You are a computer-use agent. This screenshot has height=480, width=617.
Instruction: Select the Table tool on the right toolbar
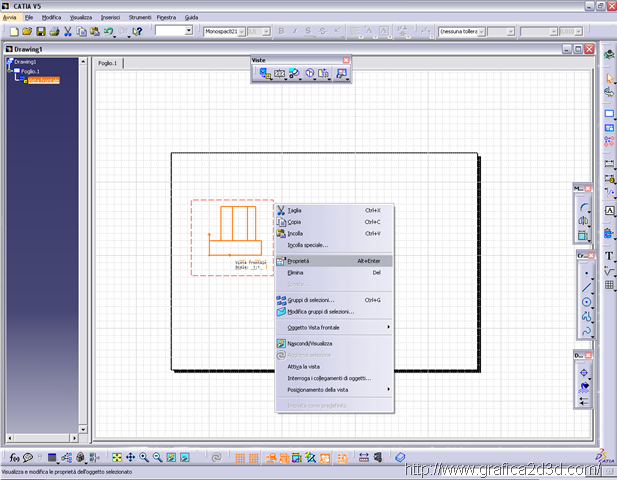click(609, 286)
